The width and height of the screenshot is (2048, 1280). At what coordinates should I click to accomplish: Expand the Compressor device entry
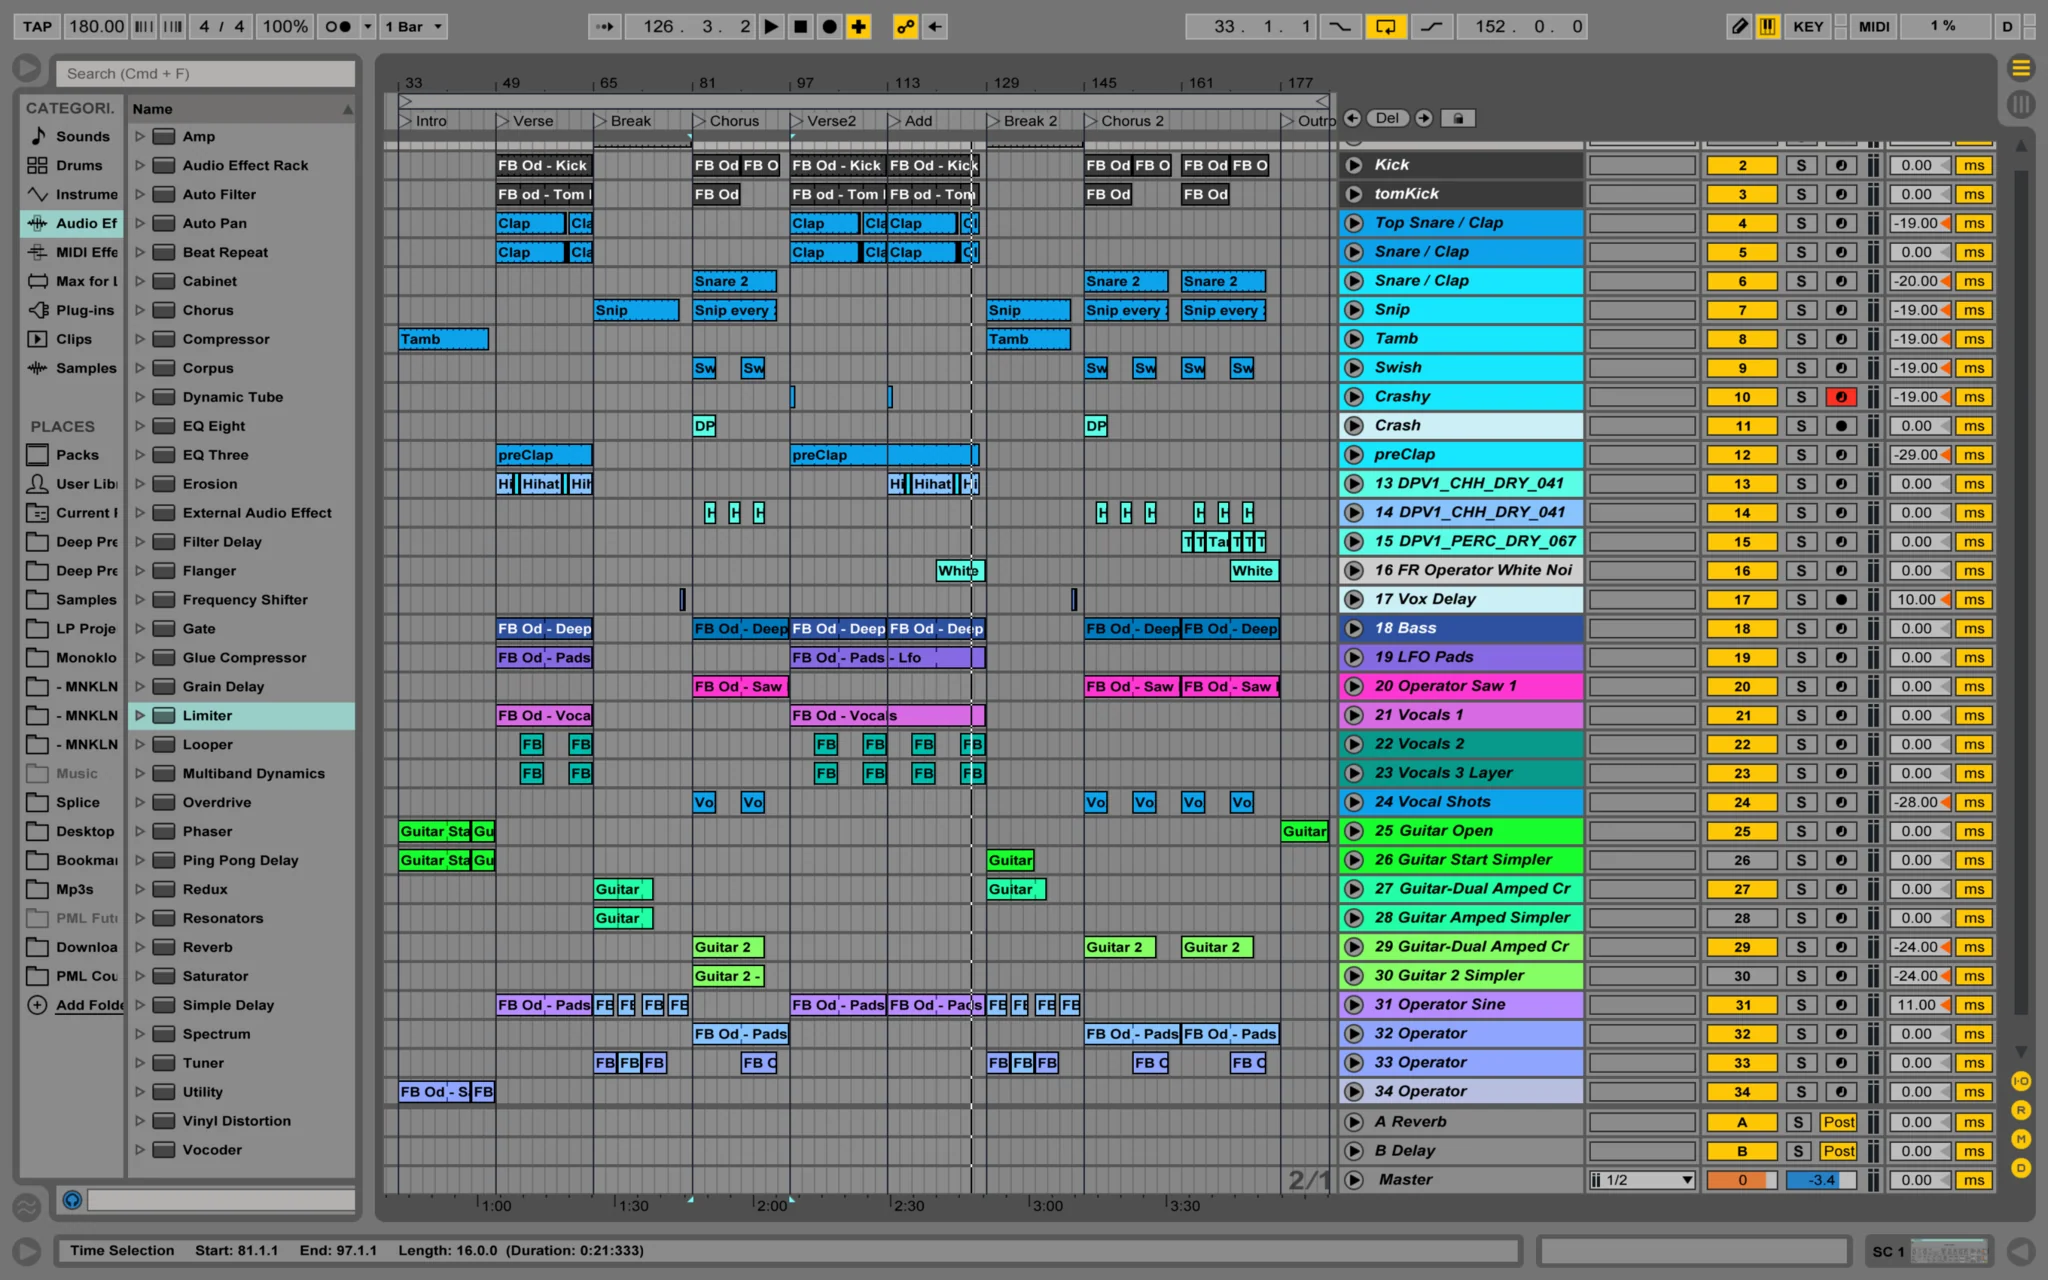[140, 339]
